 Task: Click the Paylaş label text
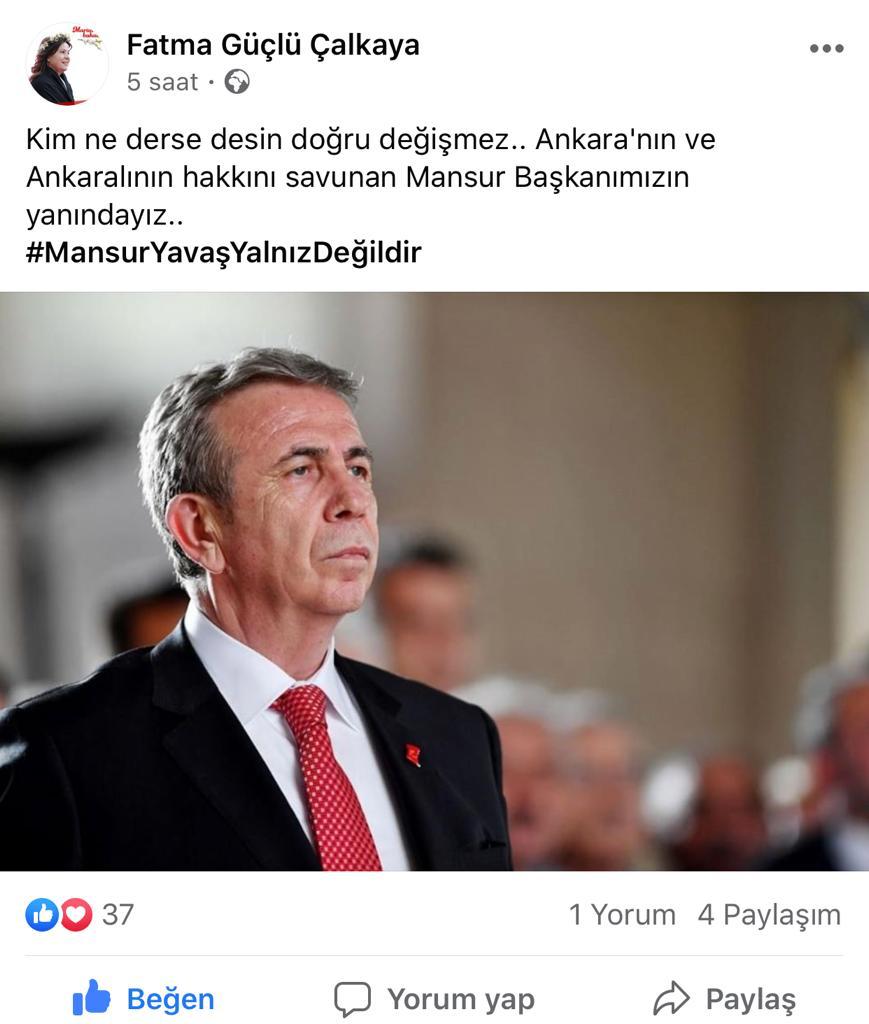coord(751,1000)
